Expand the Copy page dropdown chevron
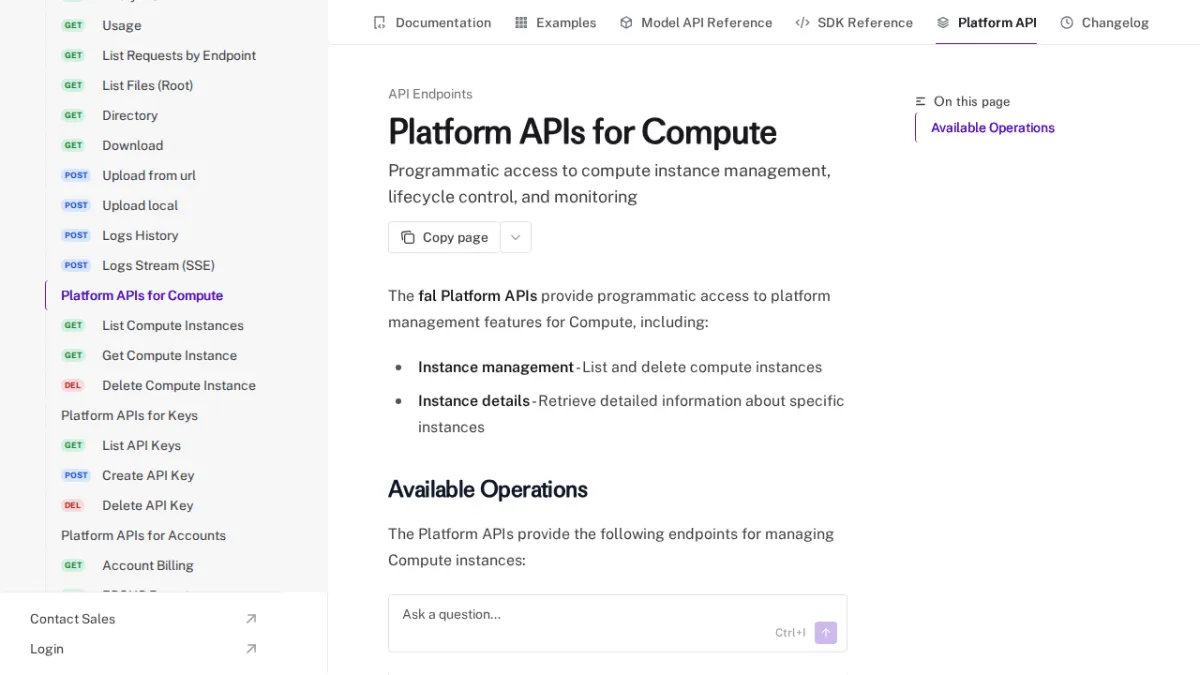 [x=516, y=237]
